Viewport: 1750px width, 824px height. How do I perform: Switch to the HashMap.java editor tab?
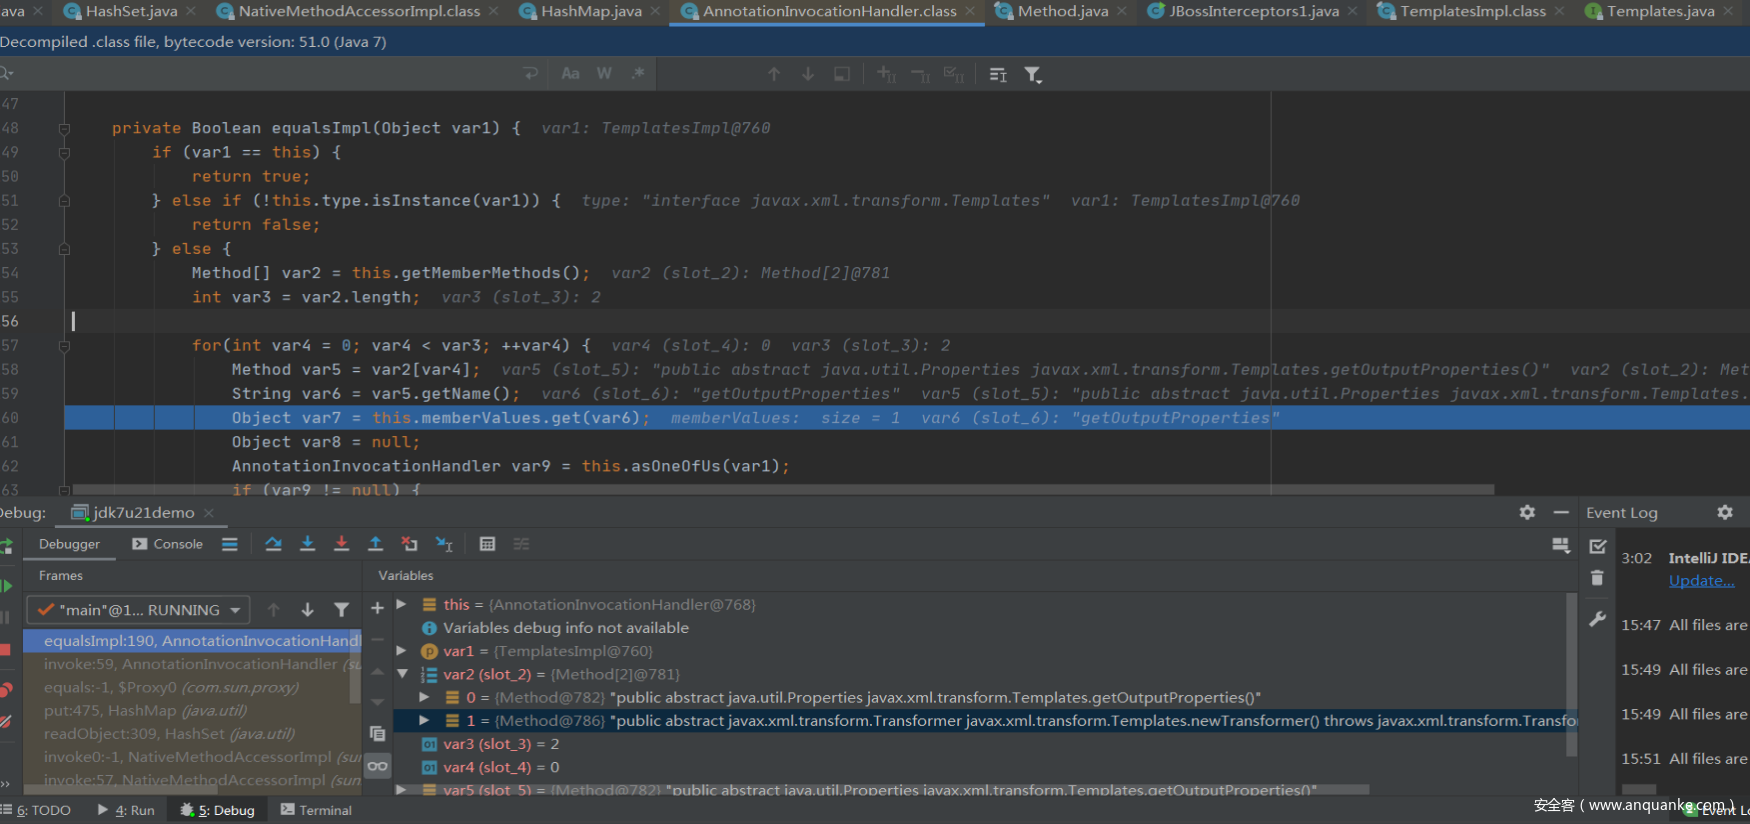click(x=591, y=11)
